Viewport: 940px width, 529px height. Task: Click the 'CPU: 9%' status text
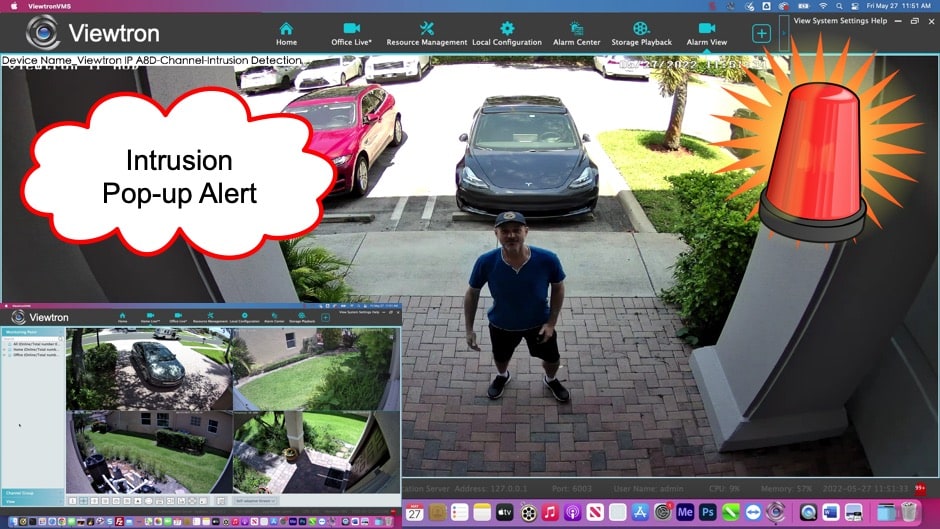[724, 489]
